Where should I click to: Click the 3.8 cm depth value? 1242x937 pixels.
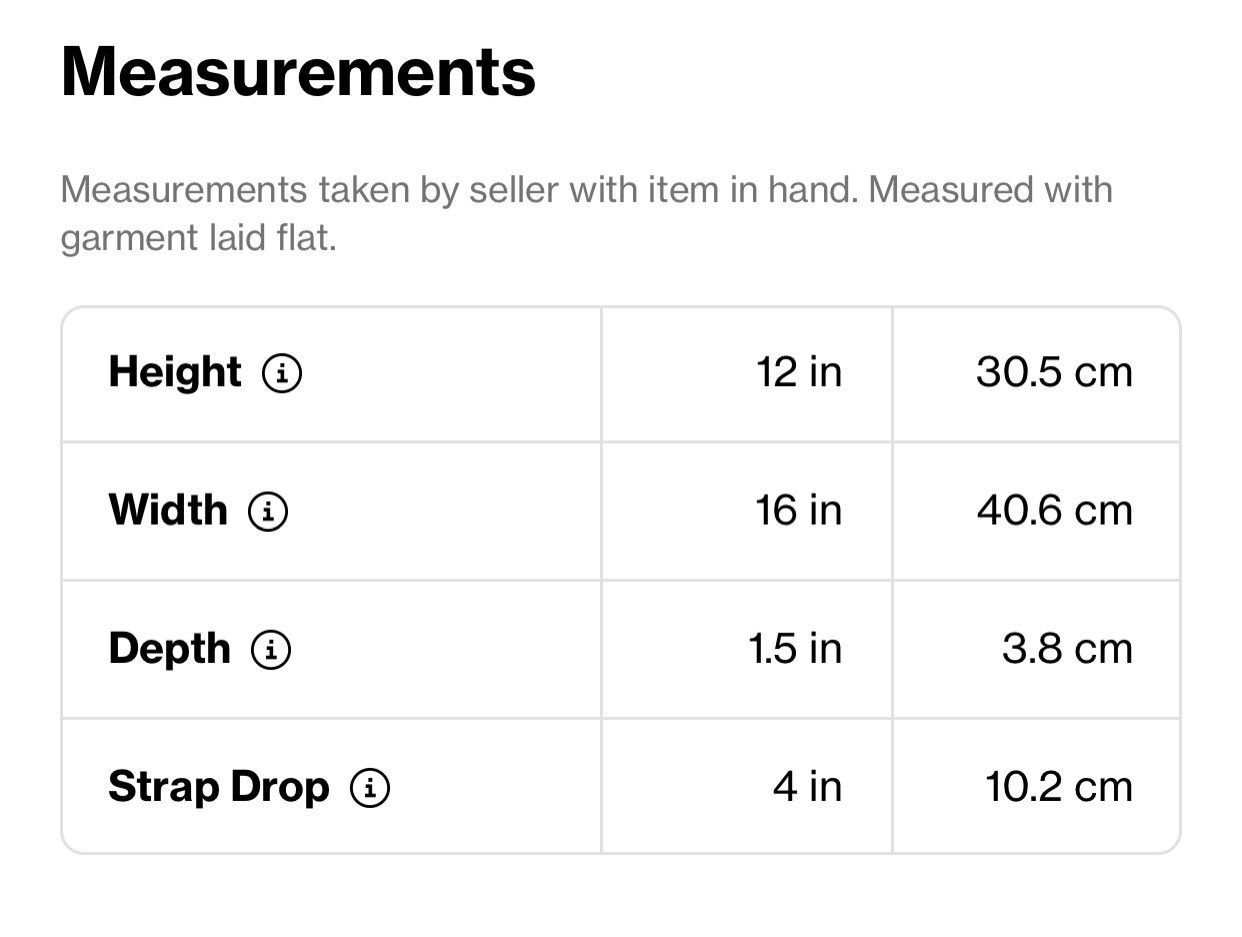[x=1067, y=649]
